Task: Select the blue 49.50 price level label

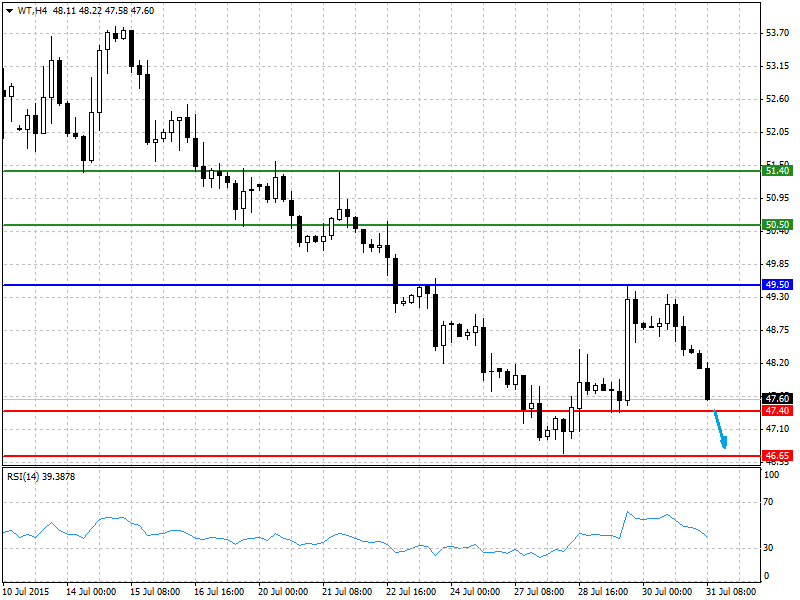Action: point(777,285)
